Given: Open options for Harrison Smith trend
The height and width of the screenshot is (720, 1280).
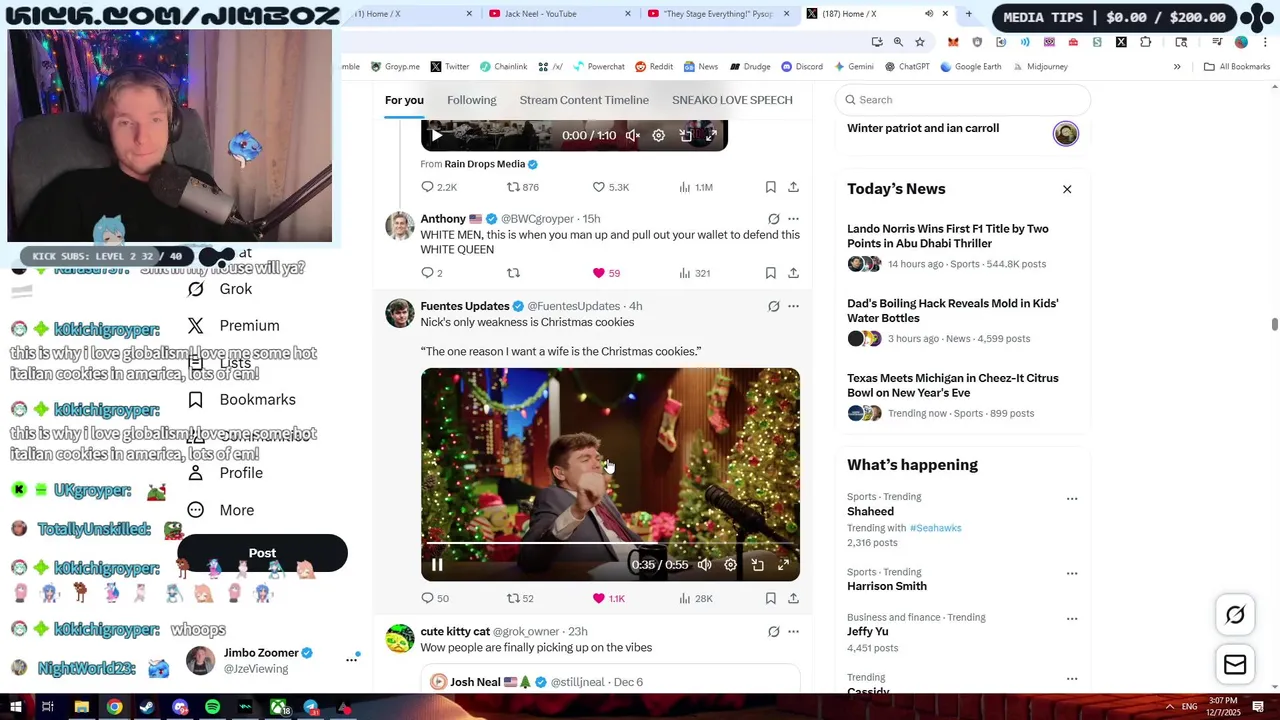Looking at the screenshot, I should 1072,573.
